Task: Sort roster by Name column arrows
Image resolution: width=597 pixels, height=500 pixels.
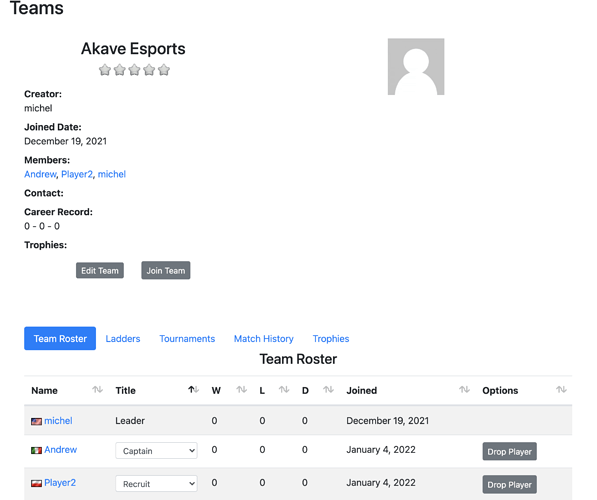Action: [x=97, y=390]
